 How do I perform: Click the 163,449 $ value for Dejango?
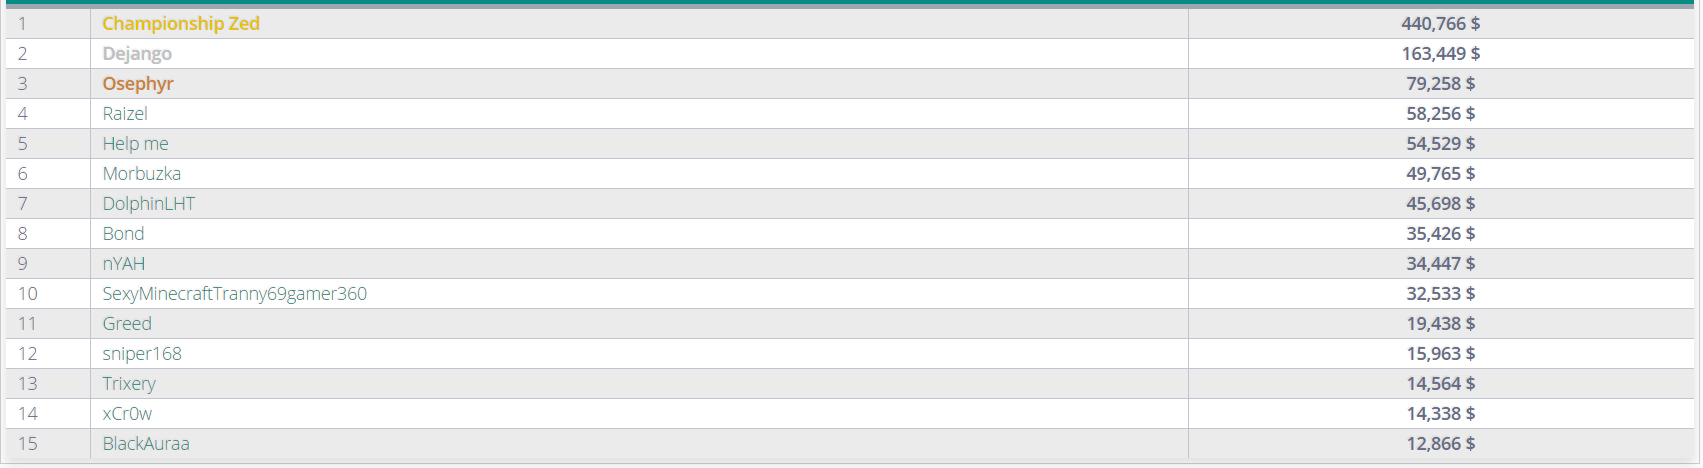click(x=1441, y=53)
